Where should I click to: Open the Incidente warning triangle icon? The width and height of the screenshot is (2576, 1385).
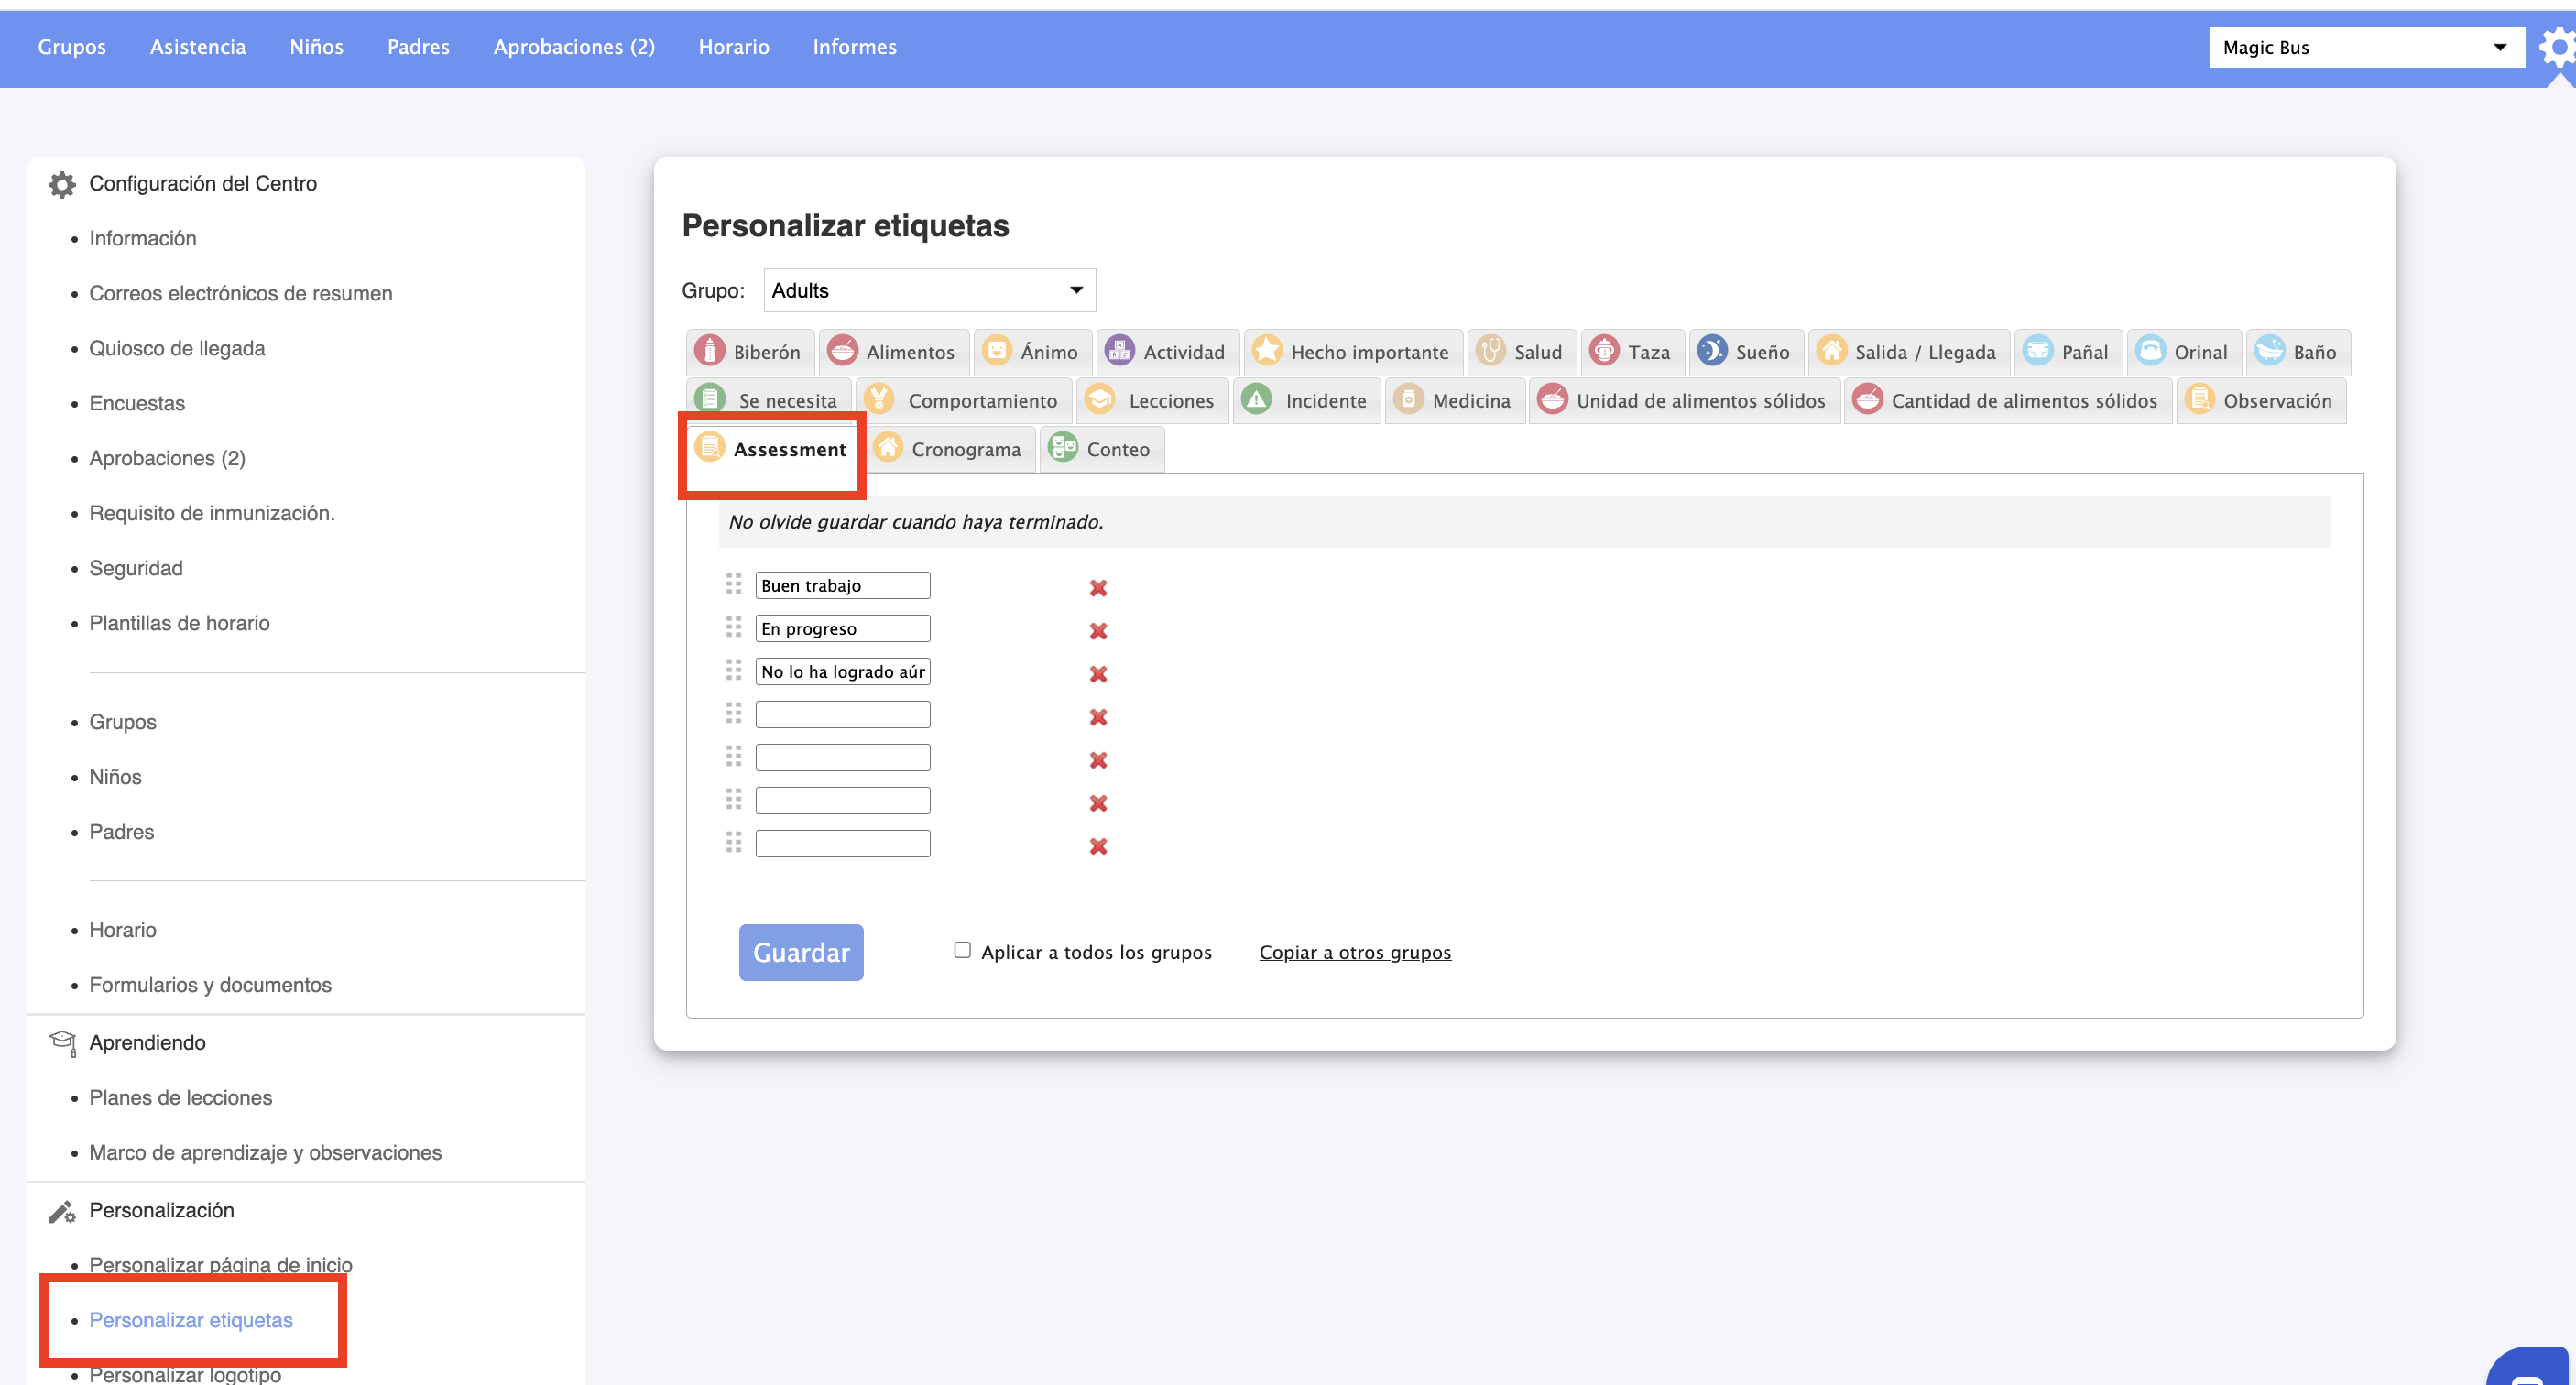coord(1256,400)
